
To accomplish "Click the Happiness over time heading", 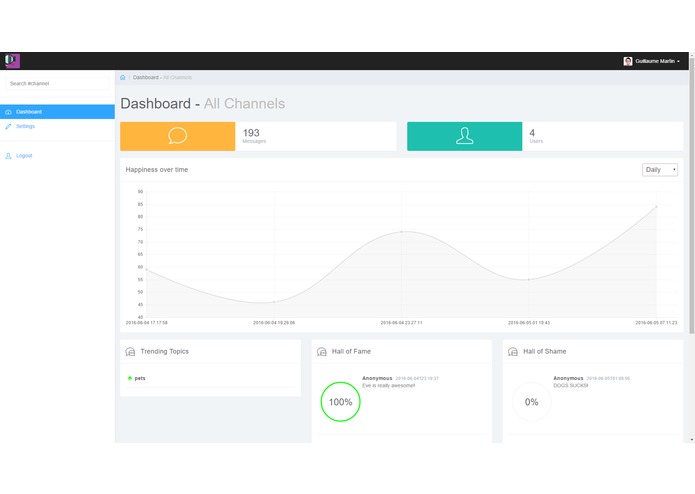I will 156,169.
